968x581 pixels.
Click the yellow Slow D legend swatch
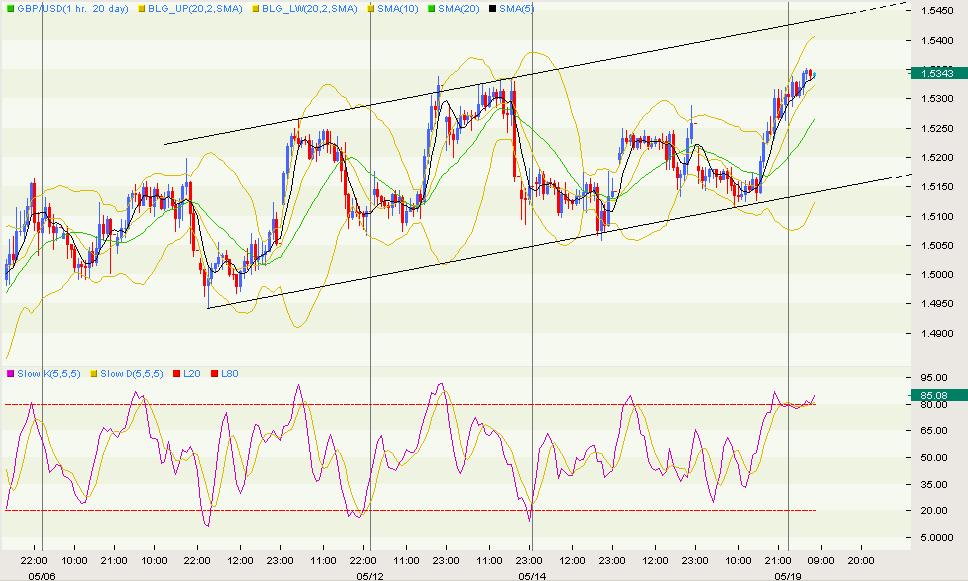[94, 374]
